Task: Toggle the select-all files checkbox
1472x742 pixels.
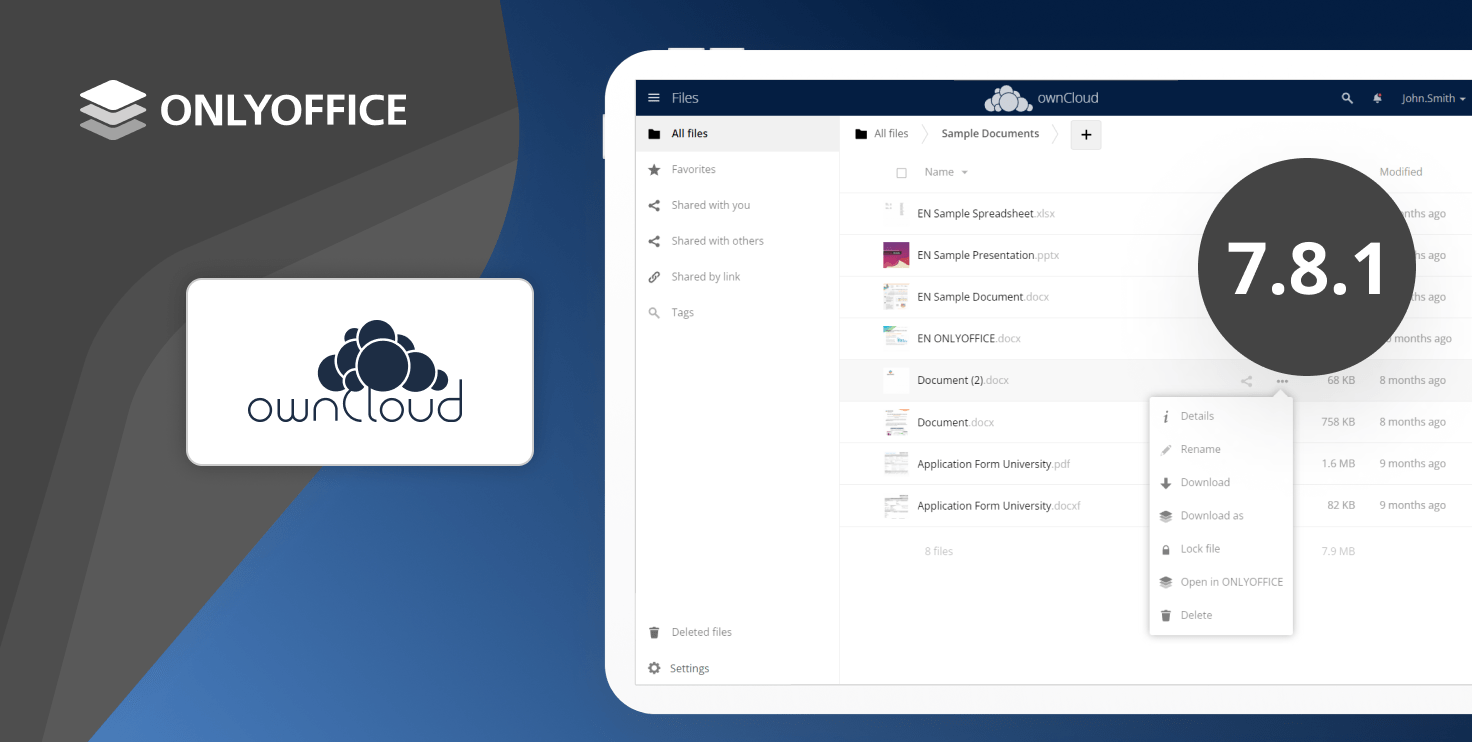Action: (901, 172)
